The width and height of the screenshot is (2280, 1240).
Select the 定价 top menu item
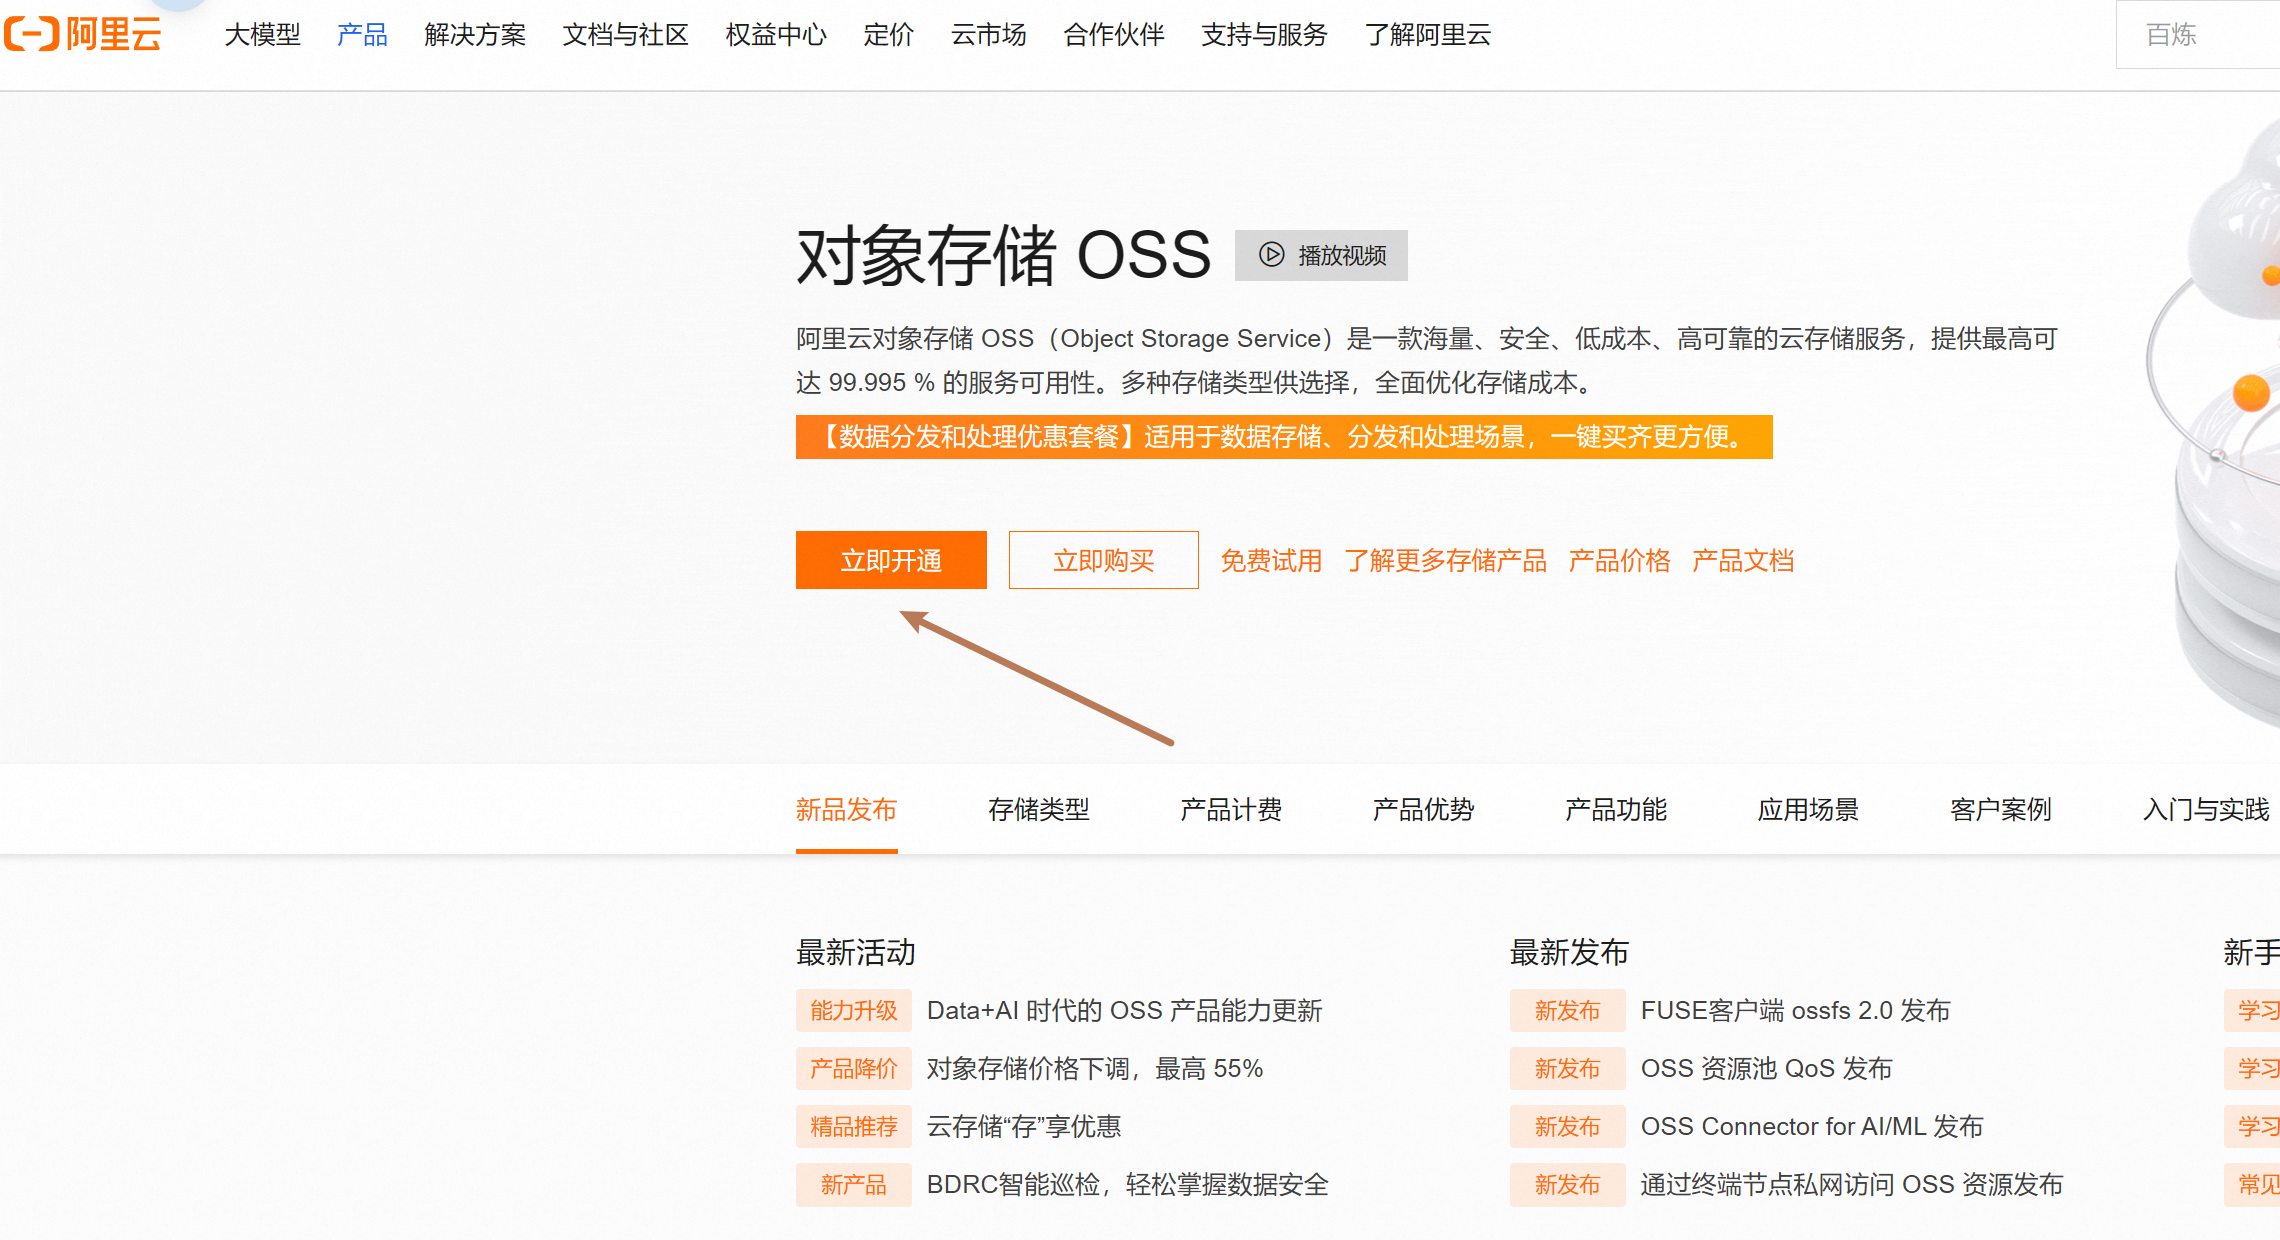(x=888, y=35)
